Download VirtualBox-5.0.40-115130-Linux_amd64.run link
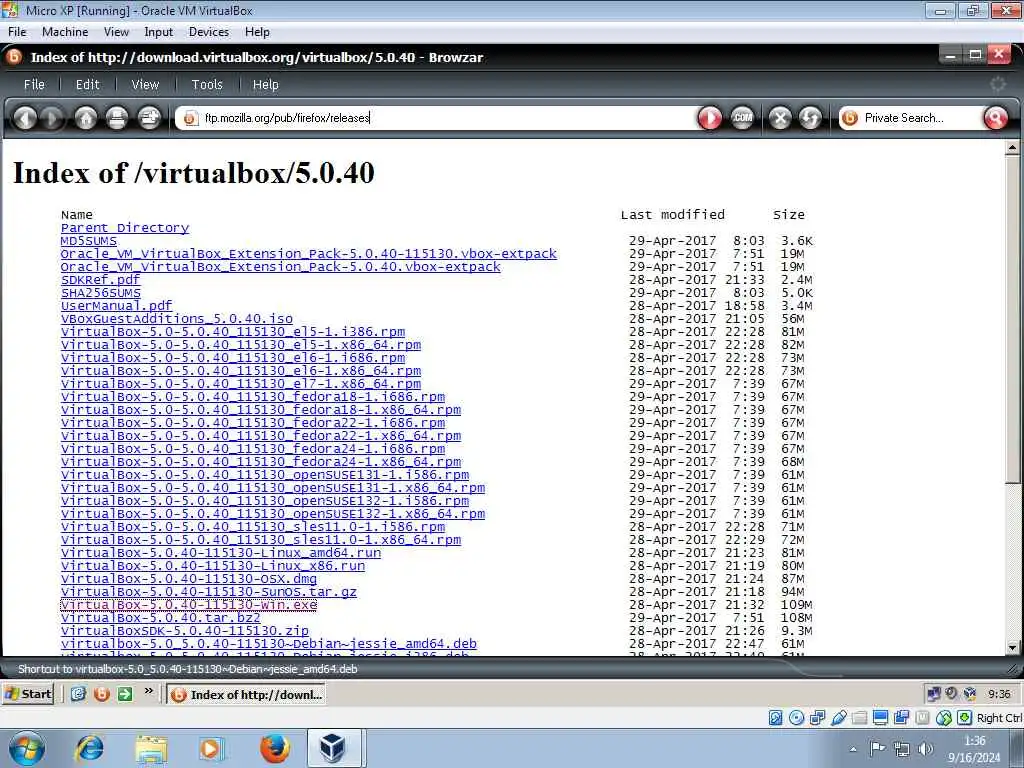This screenshot has height=768, width=1024. tap(221, 552)
